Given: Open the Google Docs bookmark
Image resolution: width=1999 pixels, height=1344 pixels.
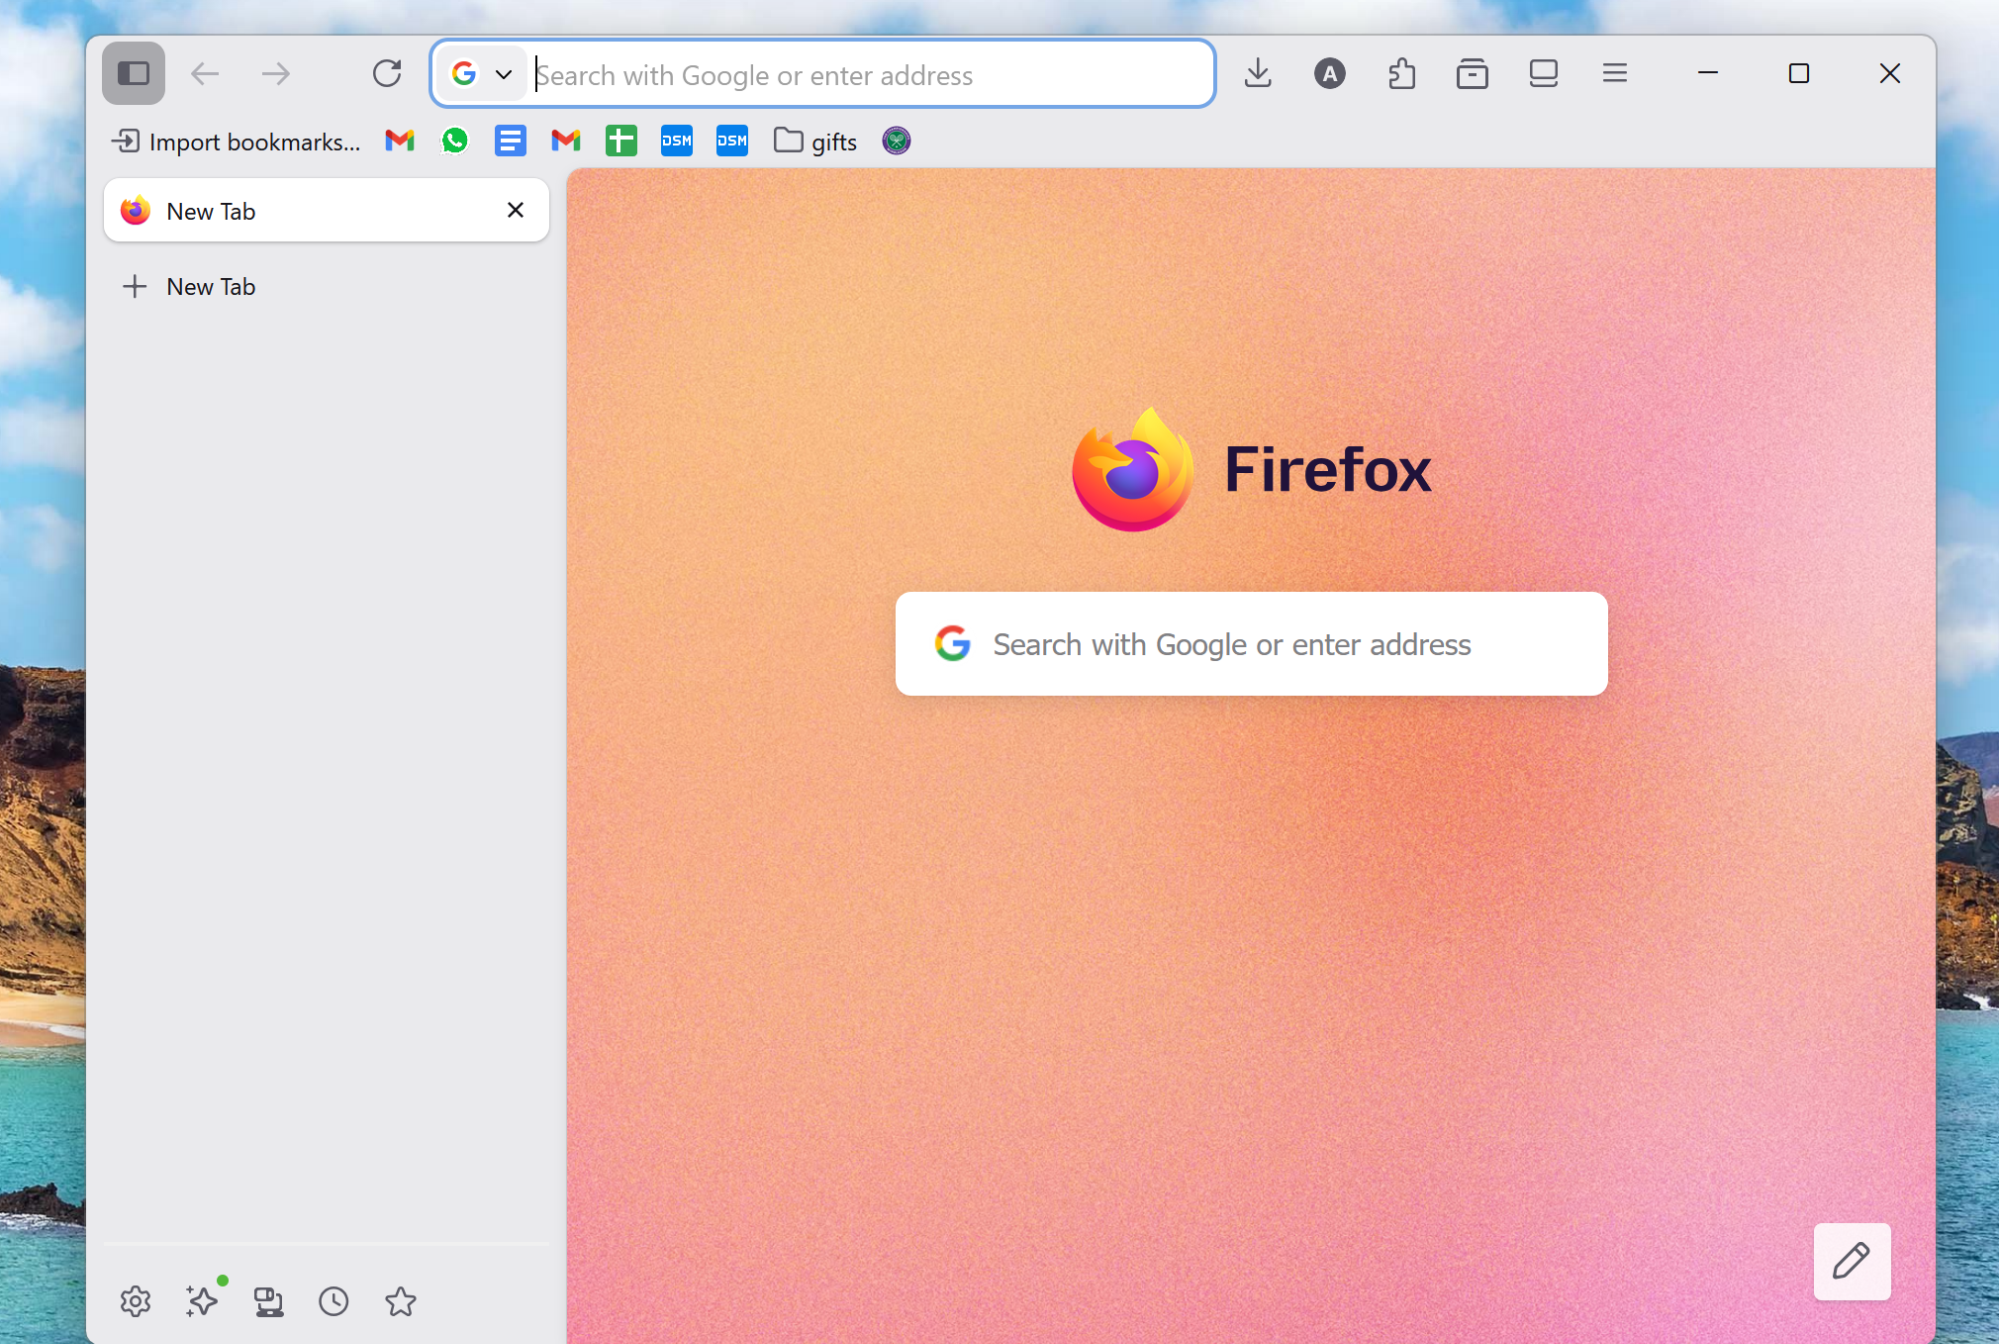Looking at the screenshot, I should [510, 141].
